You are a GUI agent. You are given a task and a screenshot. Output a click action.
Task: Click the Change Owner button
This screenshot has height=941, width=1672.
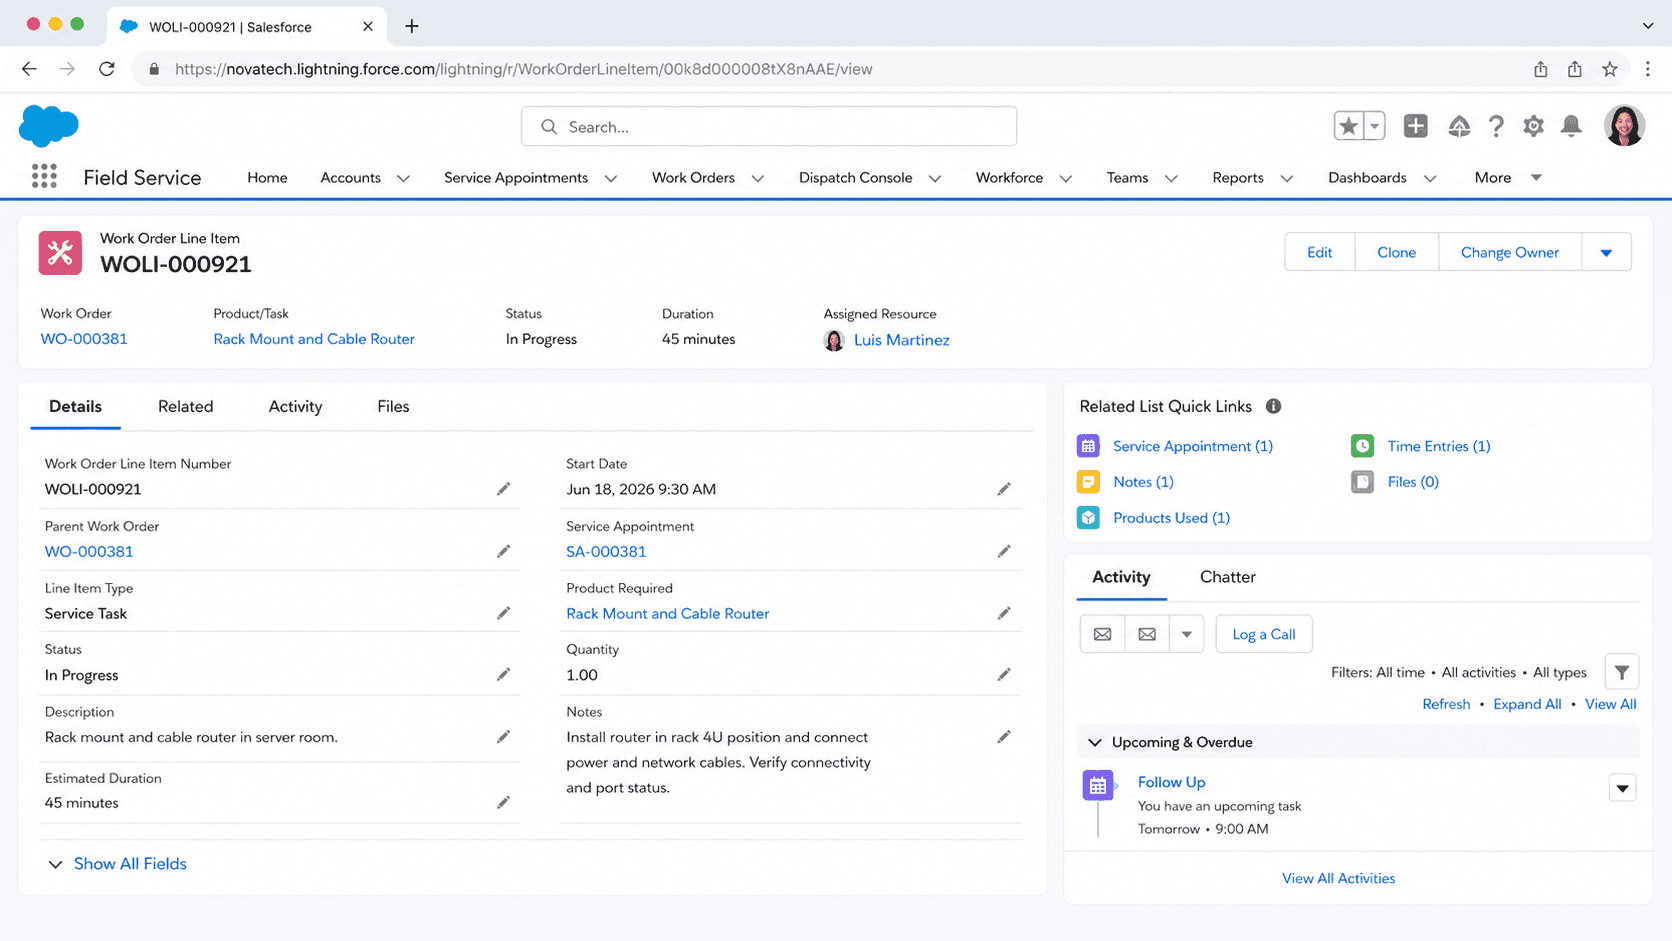click(x=1509, y=252)
